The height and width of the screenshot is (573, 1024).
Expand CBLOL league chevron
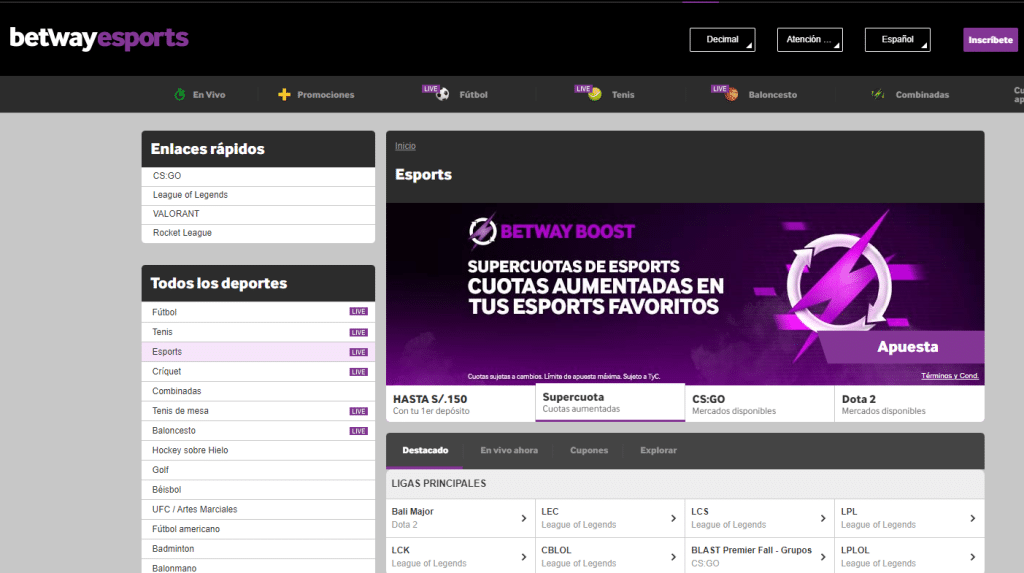point(673,557)
